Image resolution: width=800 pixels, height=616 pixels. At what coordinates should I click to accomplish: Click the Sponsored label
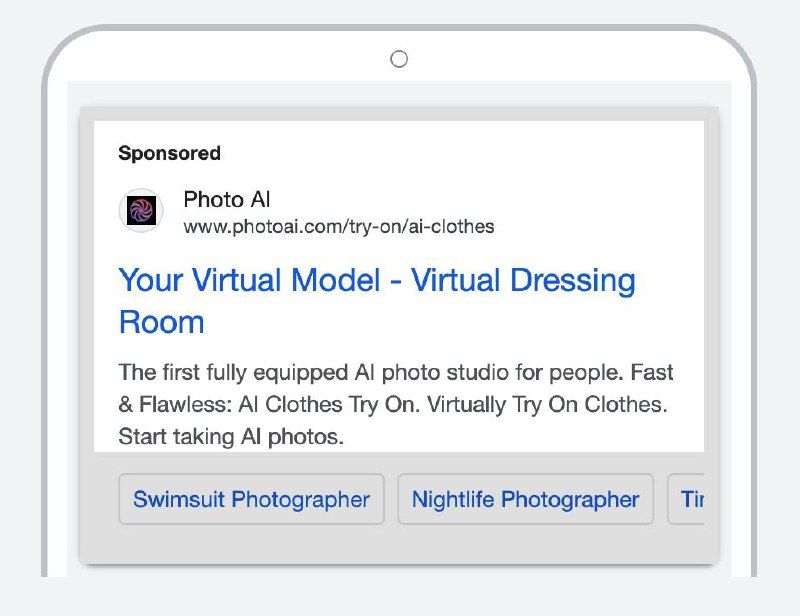tap(169, 153)
